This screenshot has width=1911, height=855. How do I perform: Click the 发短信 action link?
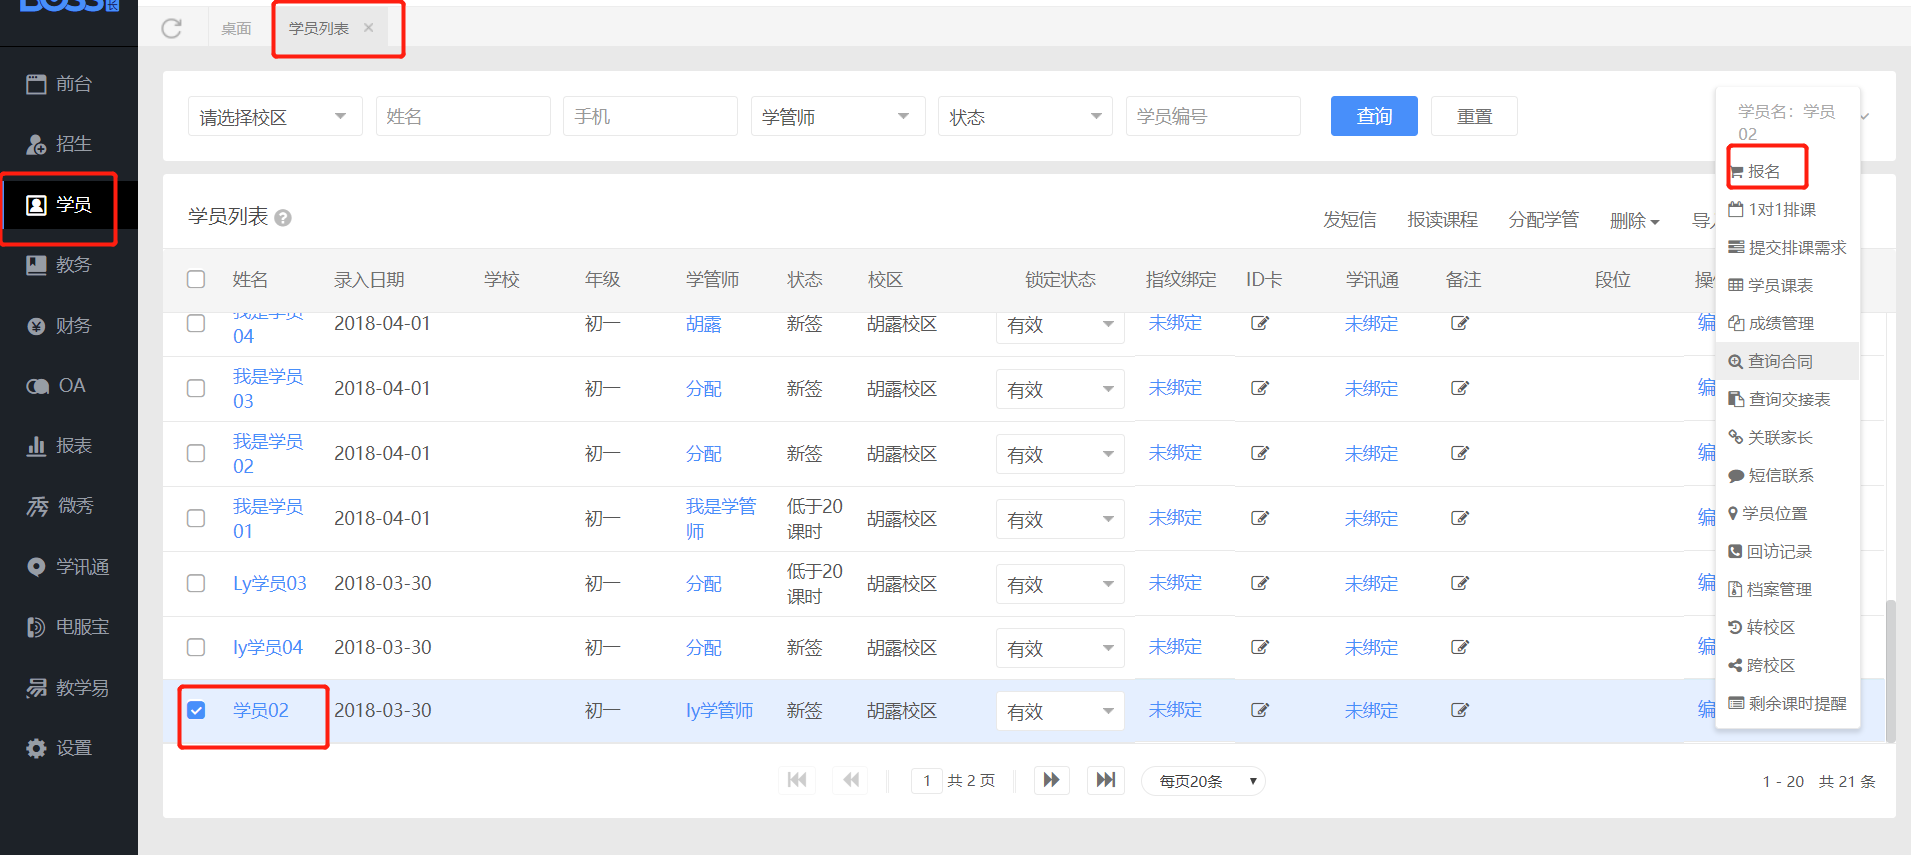(1349, 219)
